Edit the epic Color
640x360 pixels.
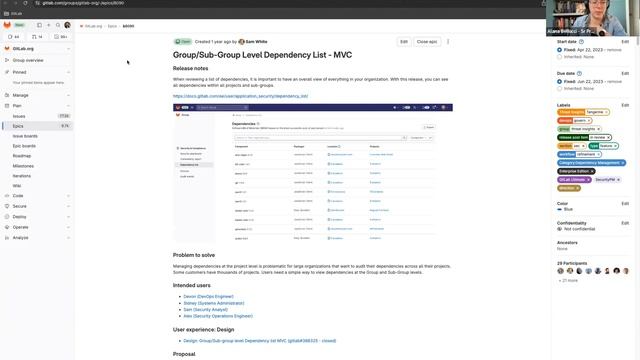tap(625, 203)
